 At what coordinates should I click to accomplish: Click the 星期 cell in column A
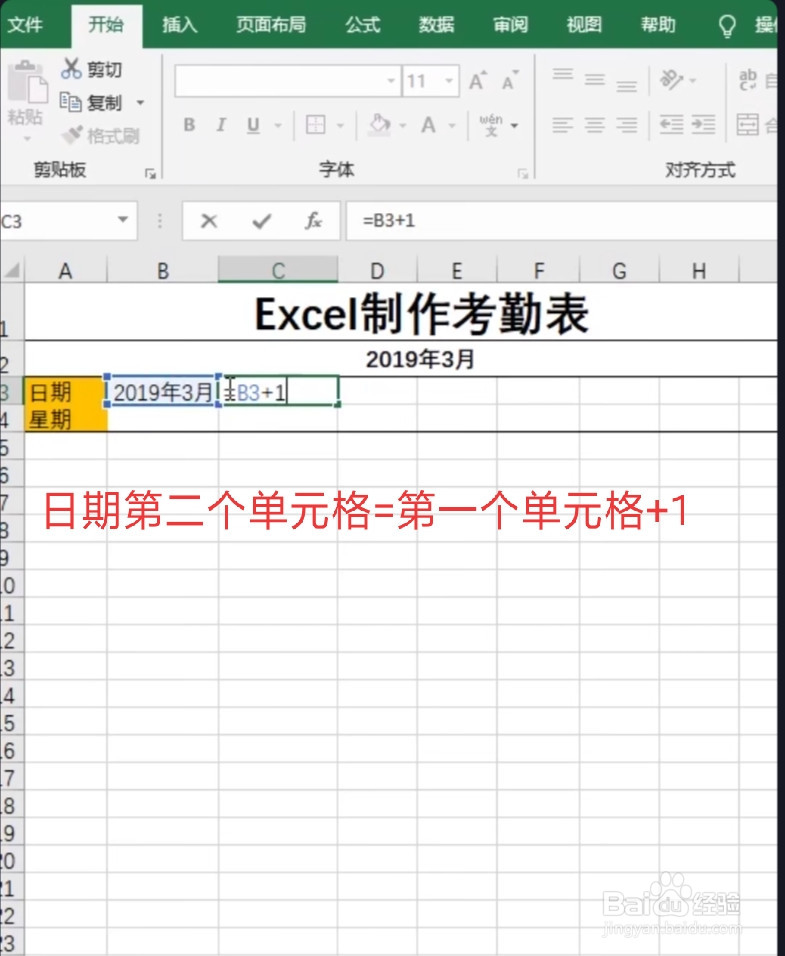click(x=65, y=419)
